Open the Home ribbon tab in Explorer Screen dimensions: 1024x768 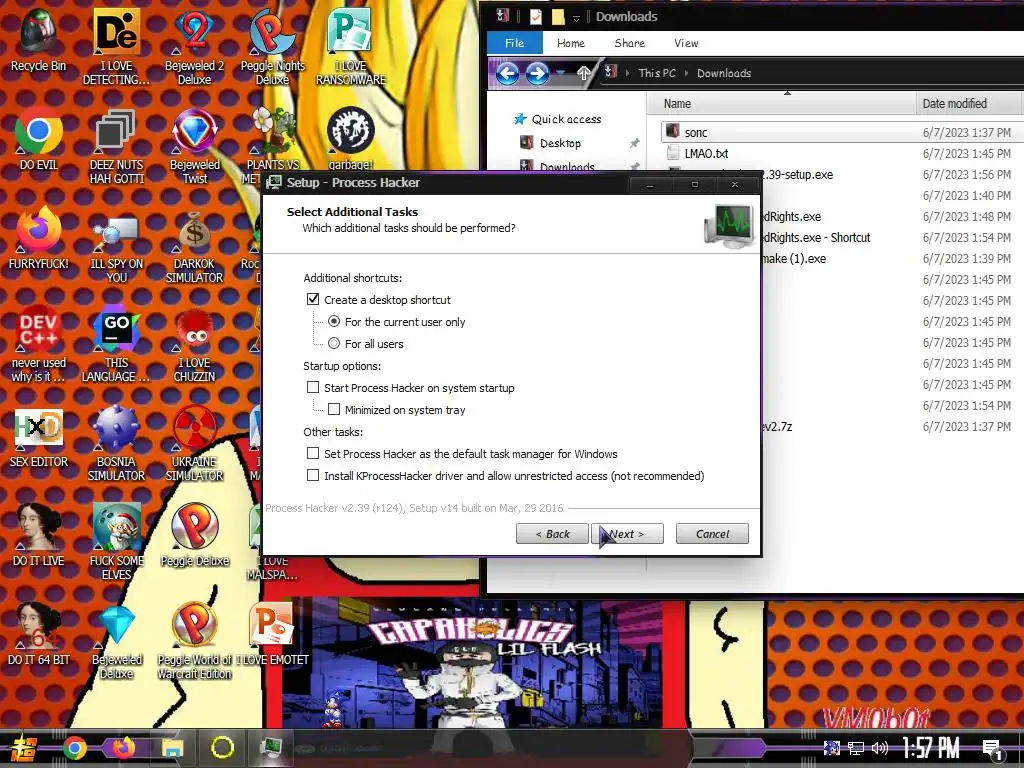click(x=571, y=43)
